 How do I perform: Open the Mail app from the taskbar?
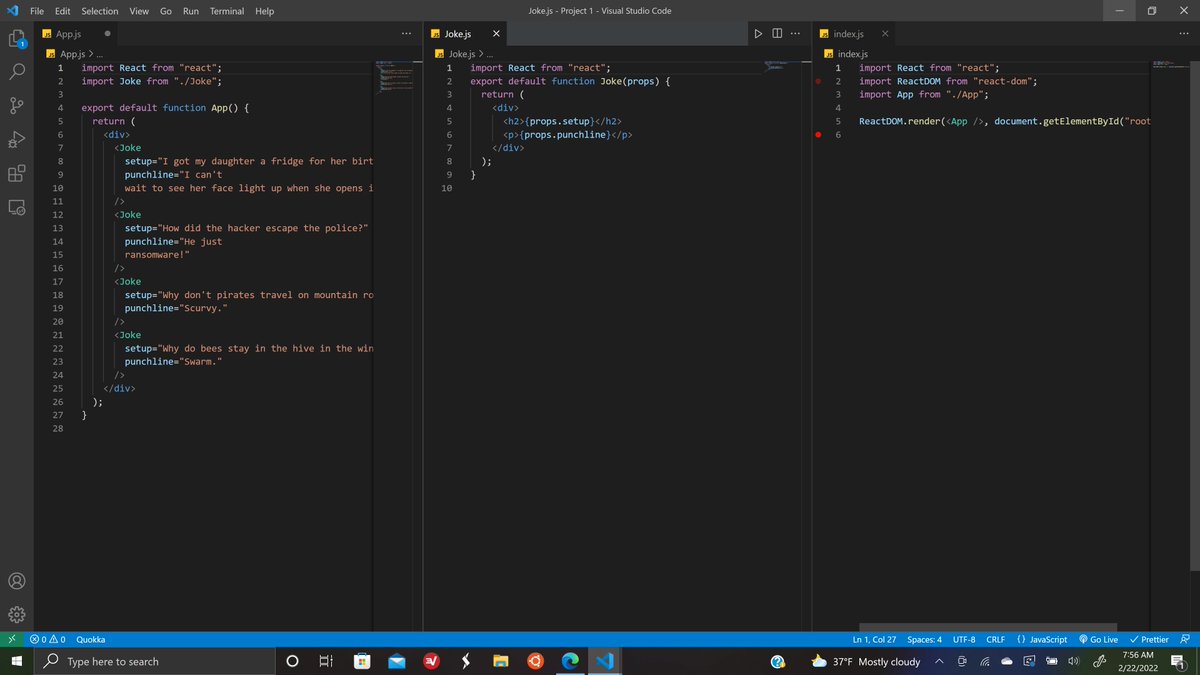click(396, 661)
